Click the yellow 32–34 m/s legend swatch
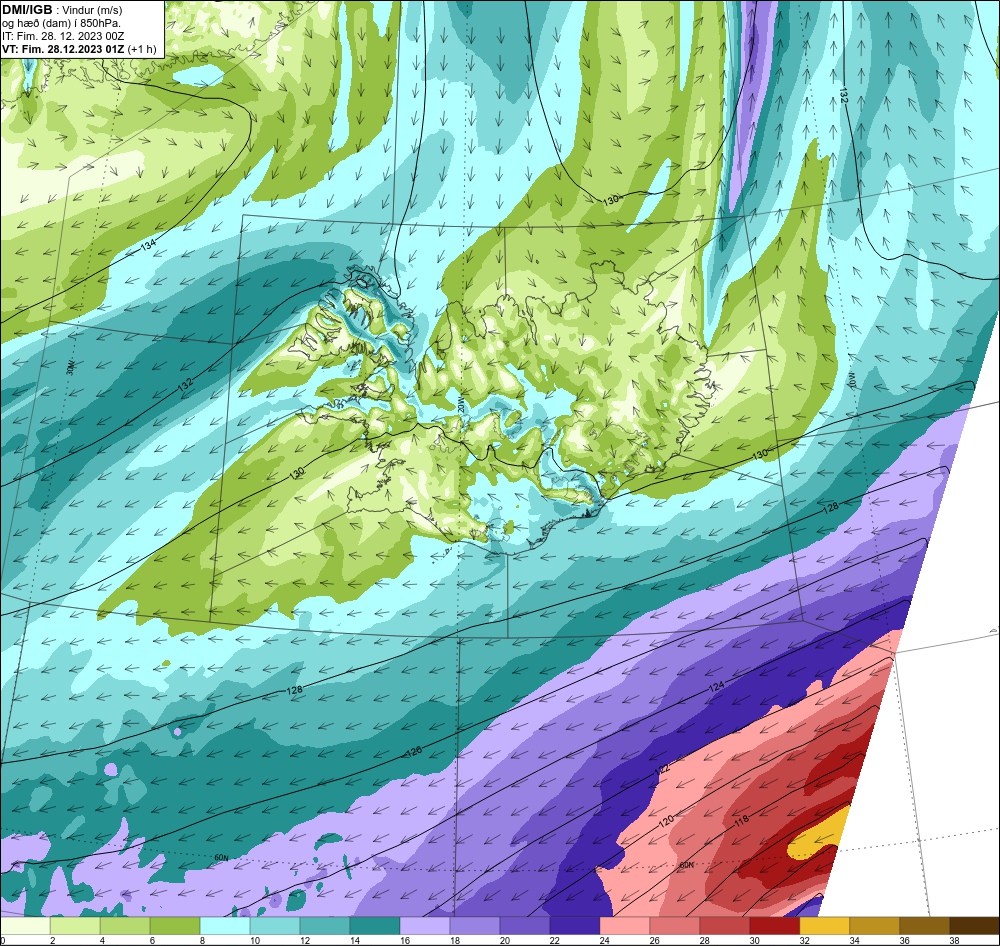The image size is (1000, 946). pyautogui.click(x=825, y=926)
